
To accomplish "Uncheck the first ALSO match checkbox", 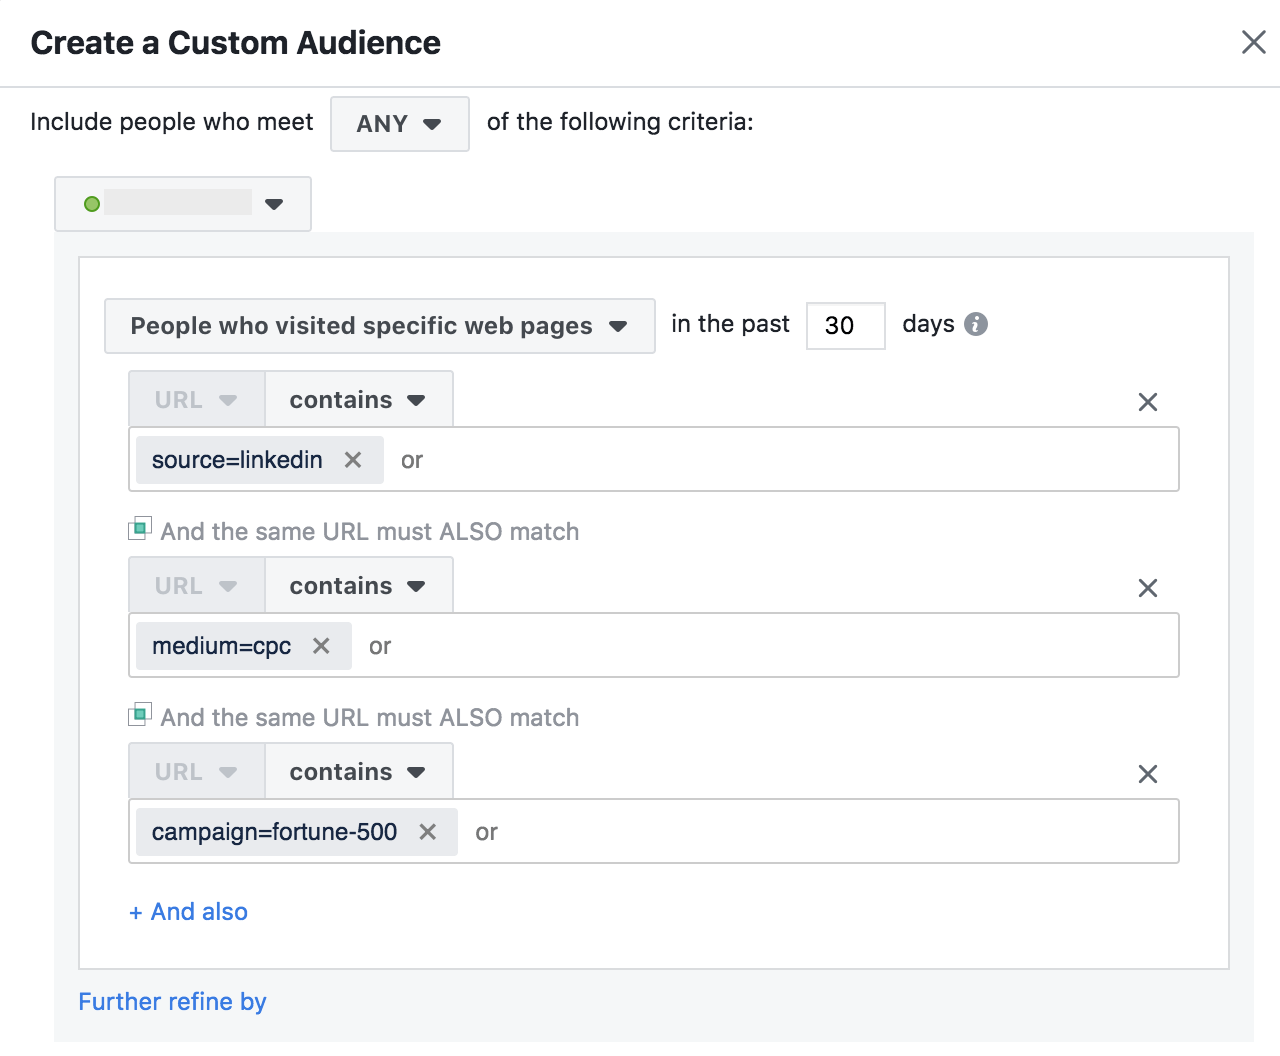I will pos(140,527).
